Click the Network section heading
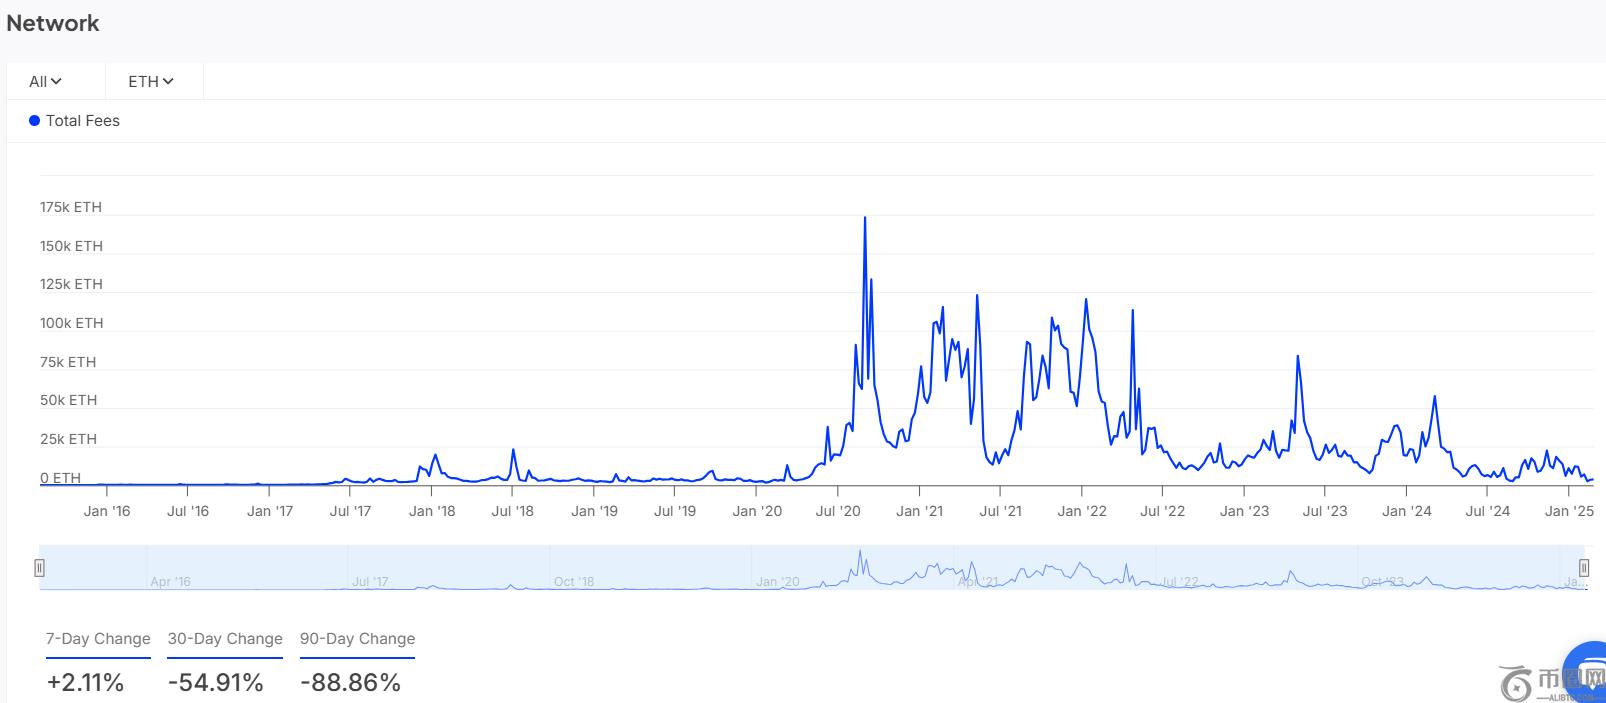This screenshot has width=1606, height=703. 53,23
